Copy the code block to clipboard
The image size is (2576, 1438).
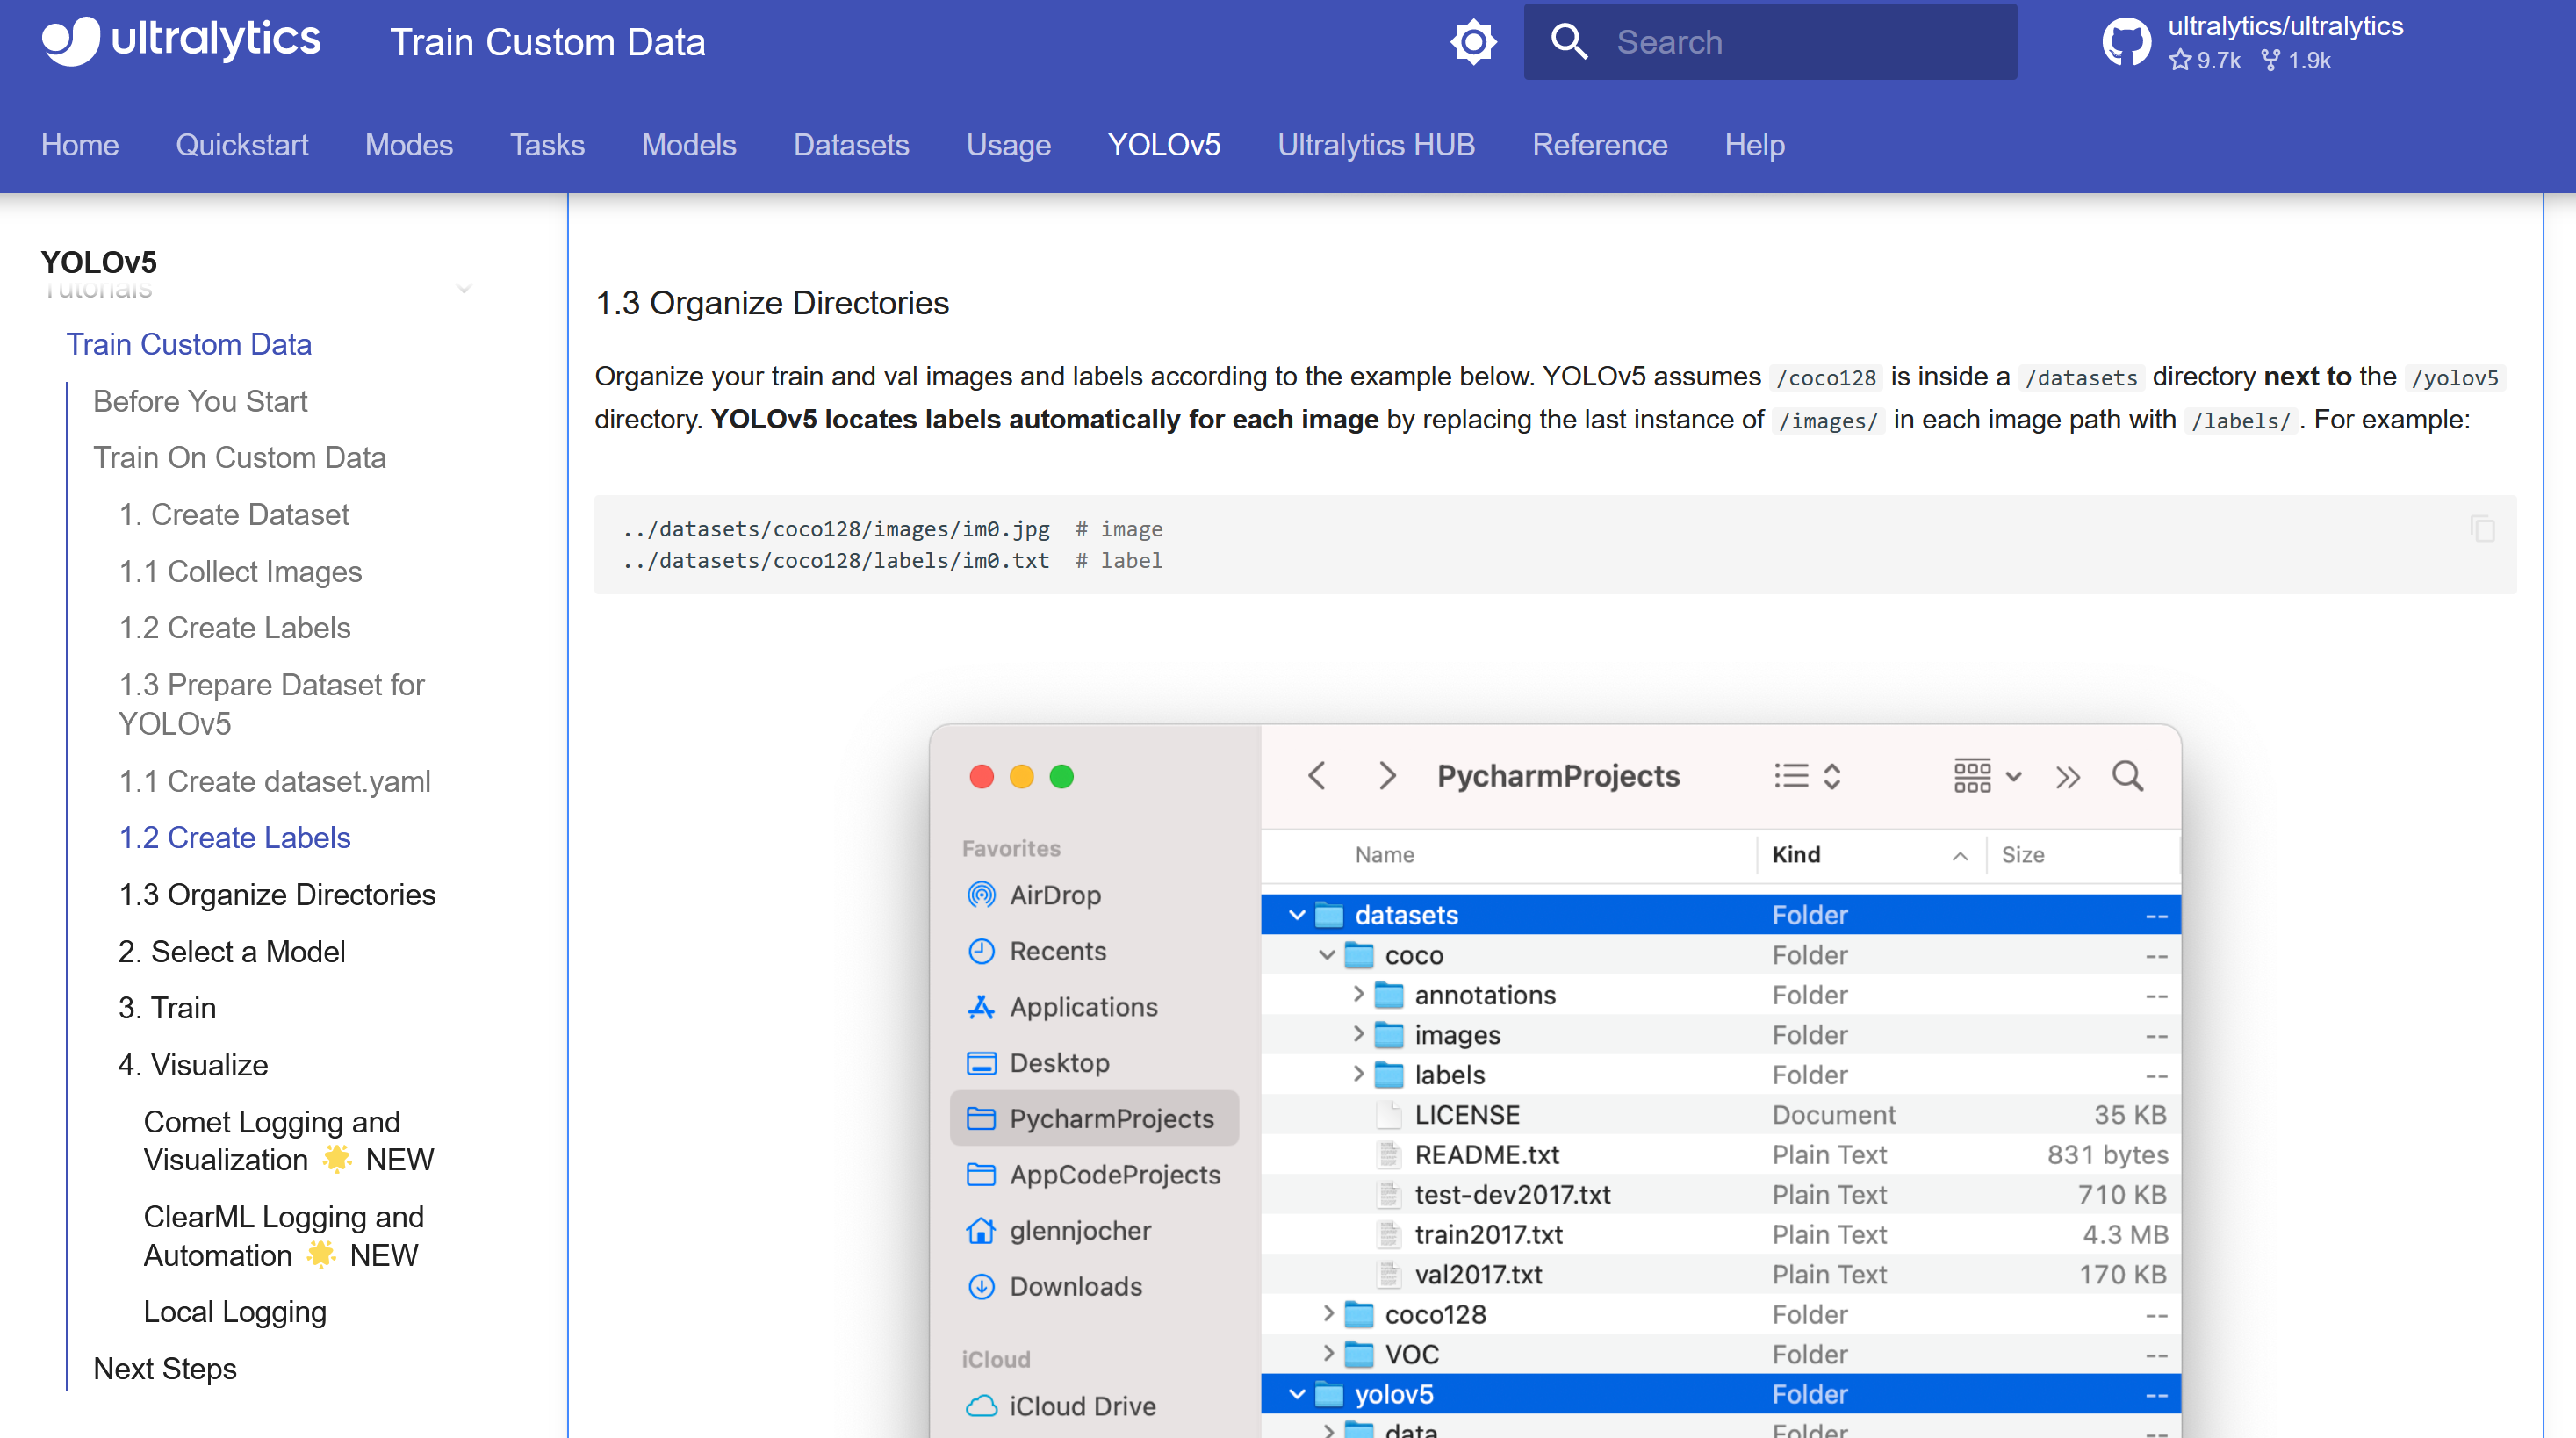[2482, 528]
